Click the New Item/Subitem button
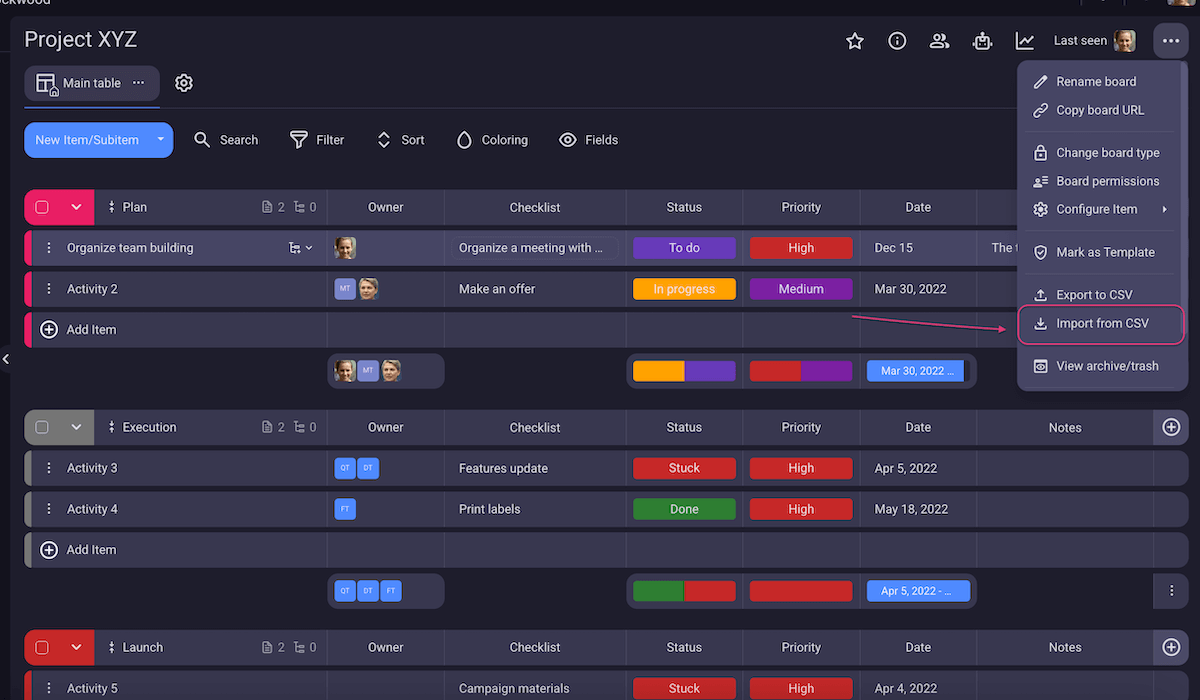Image resolution: width=1200 pixels, height=700 pixels. point(87,140)
